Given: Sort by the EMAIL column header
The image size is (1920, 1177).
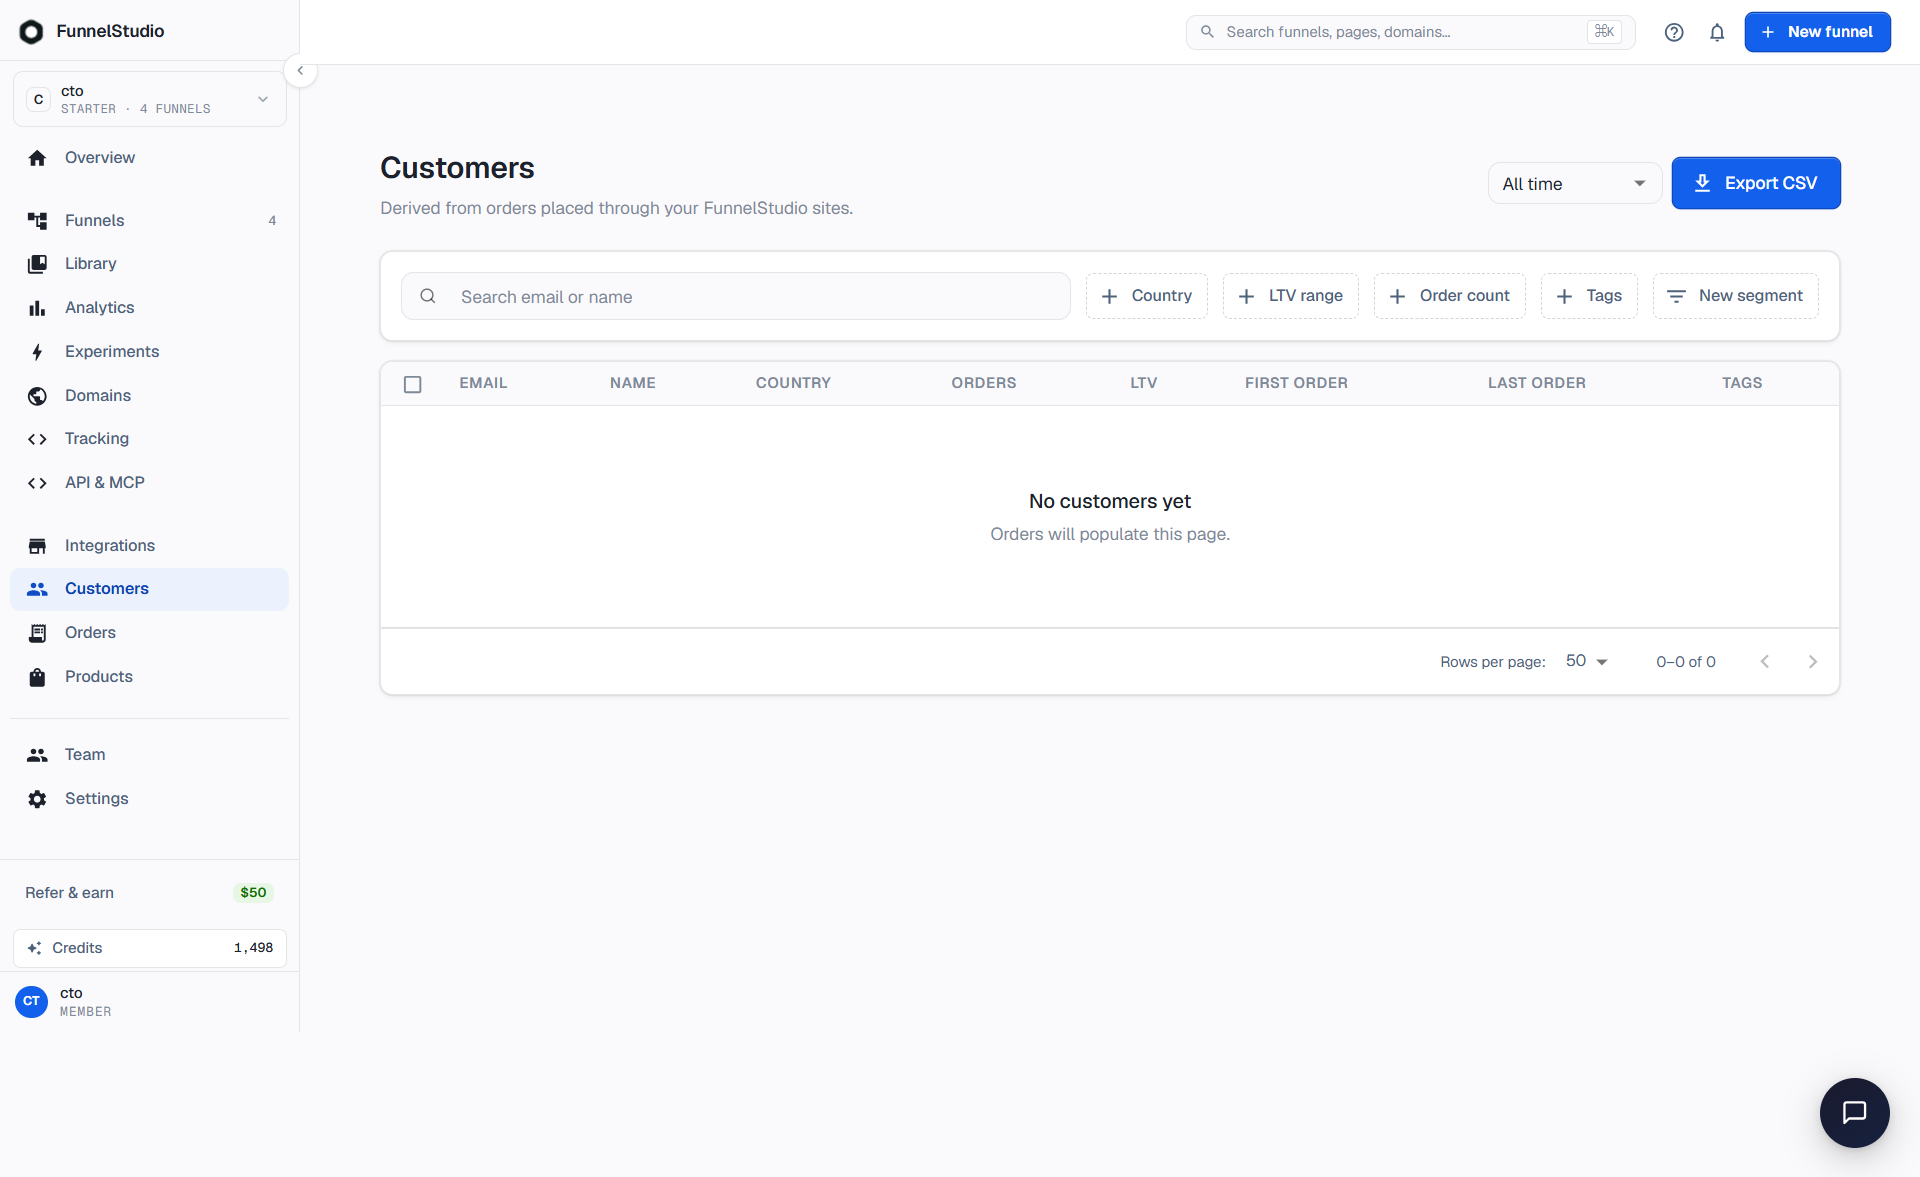Looking at the screenshot, I should point(483,383).
